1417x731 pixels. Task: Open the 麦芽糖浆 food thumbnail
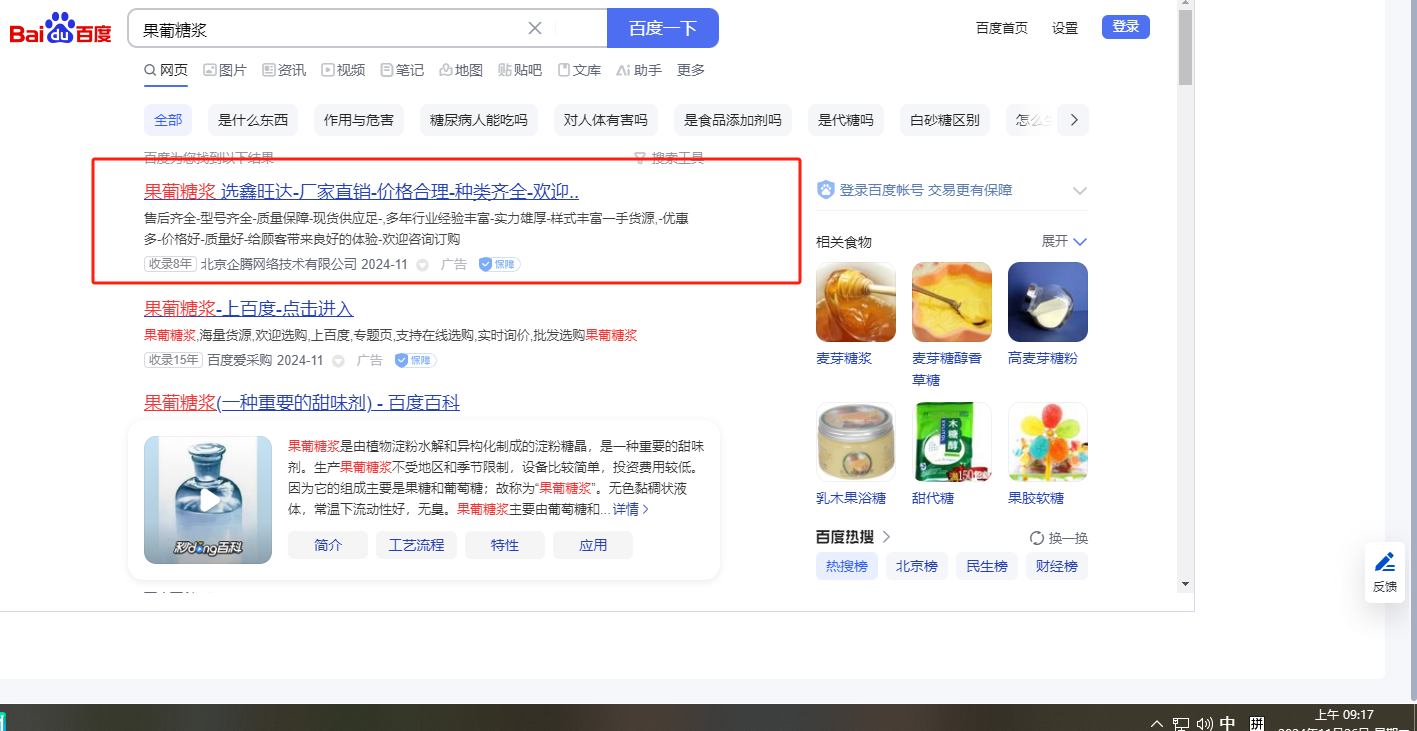(x=856, y=302)
